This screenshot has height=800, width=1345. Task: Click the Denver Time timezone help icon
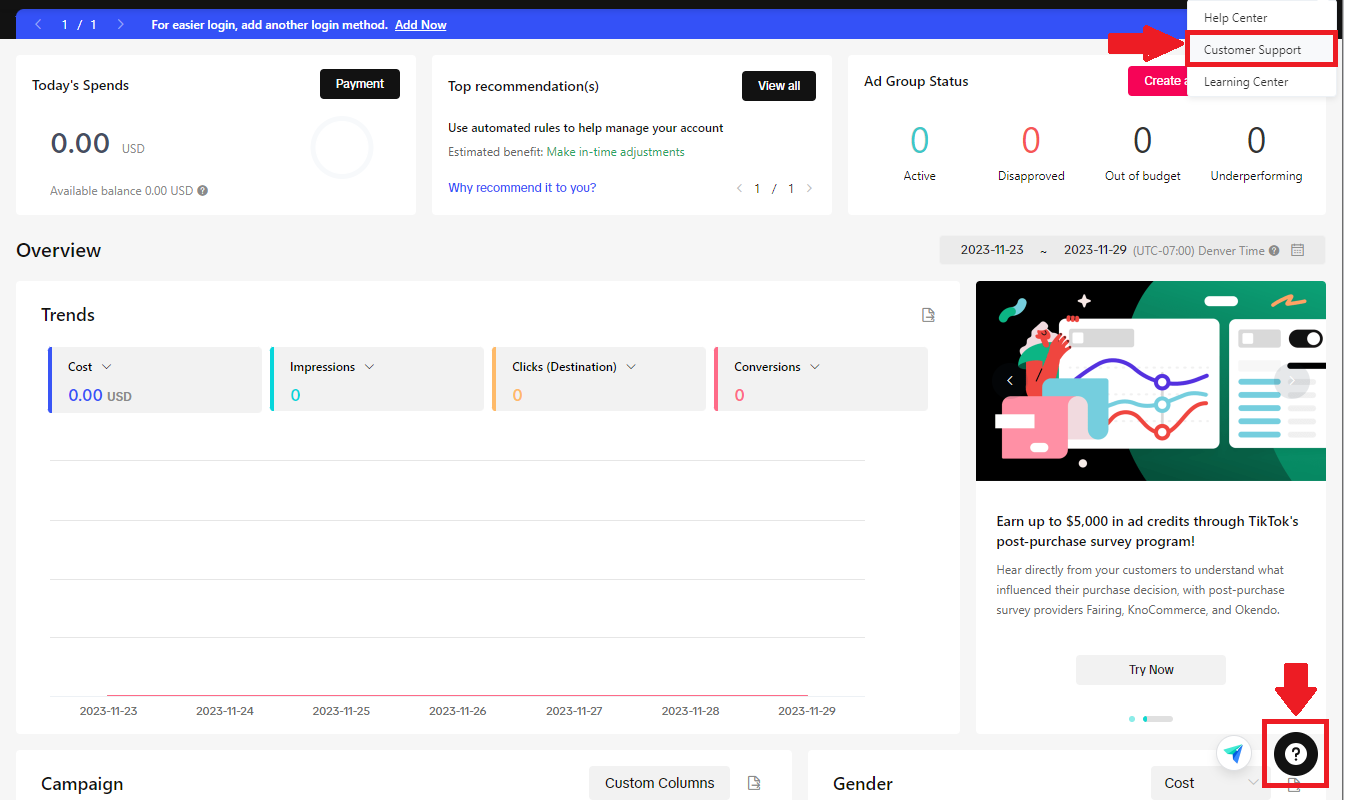click(1274, 251)
